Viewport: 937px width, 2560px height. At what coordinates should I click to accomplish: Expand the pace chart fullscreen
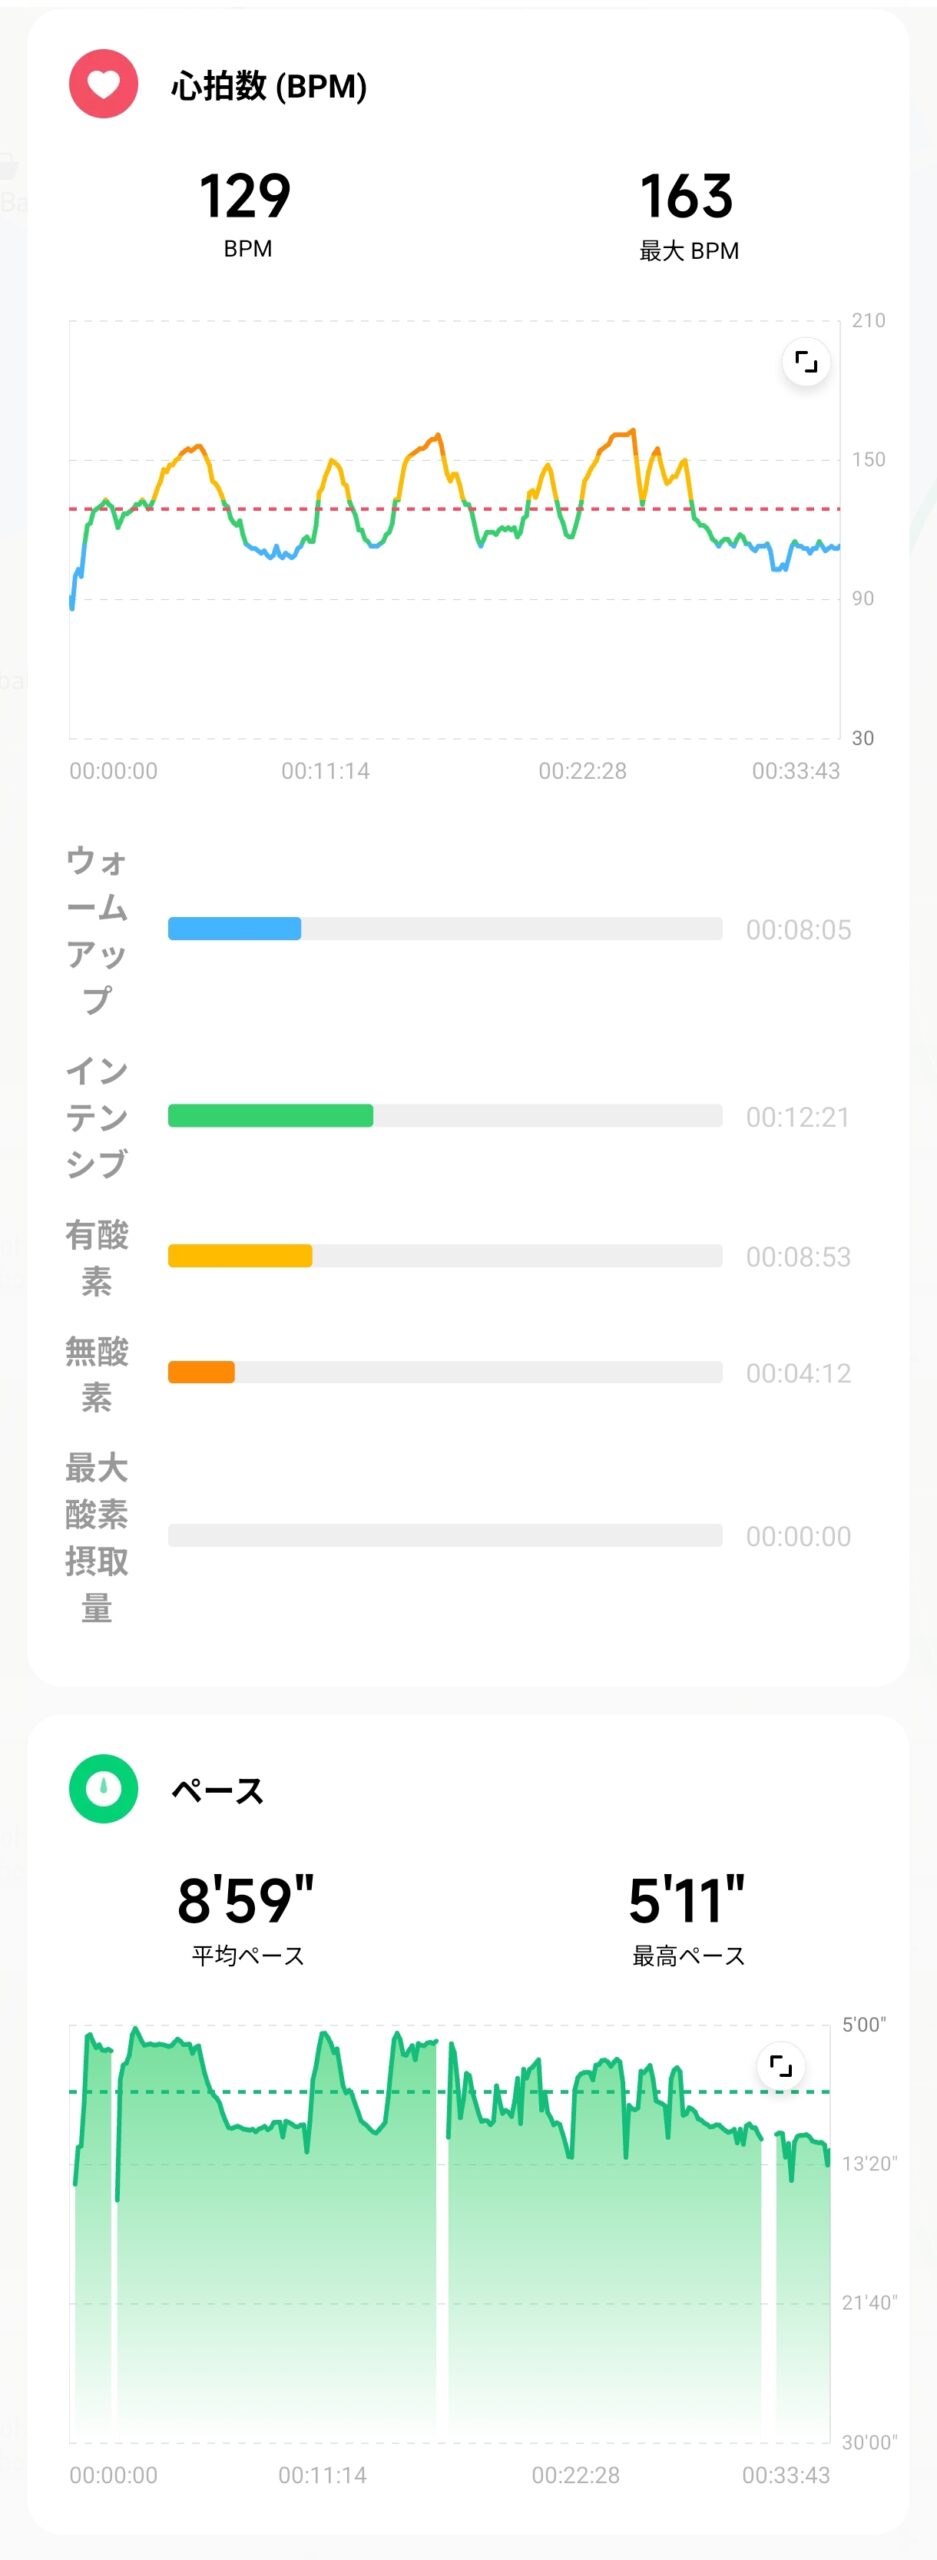click(x=780, y=2065)
